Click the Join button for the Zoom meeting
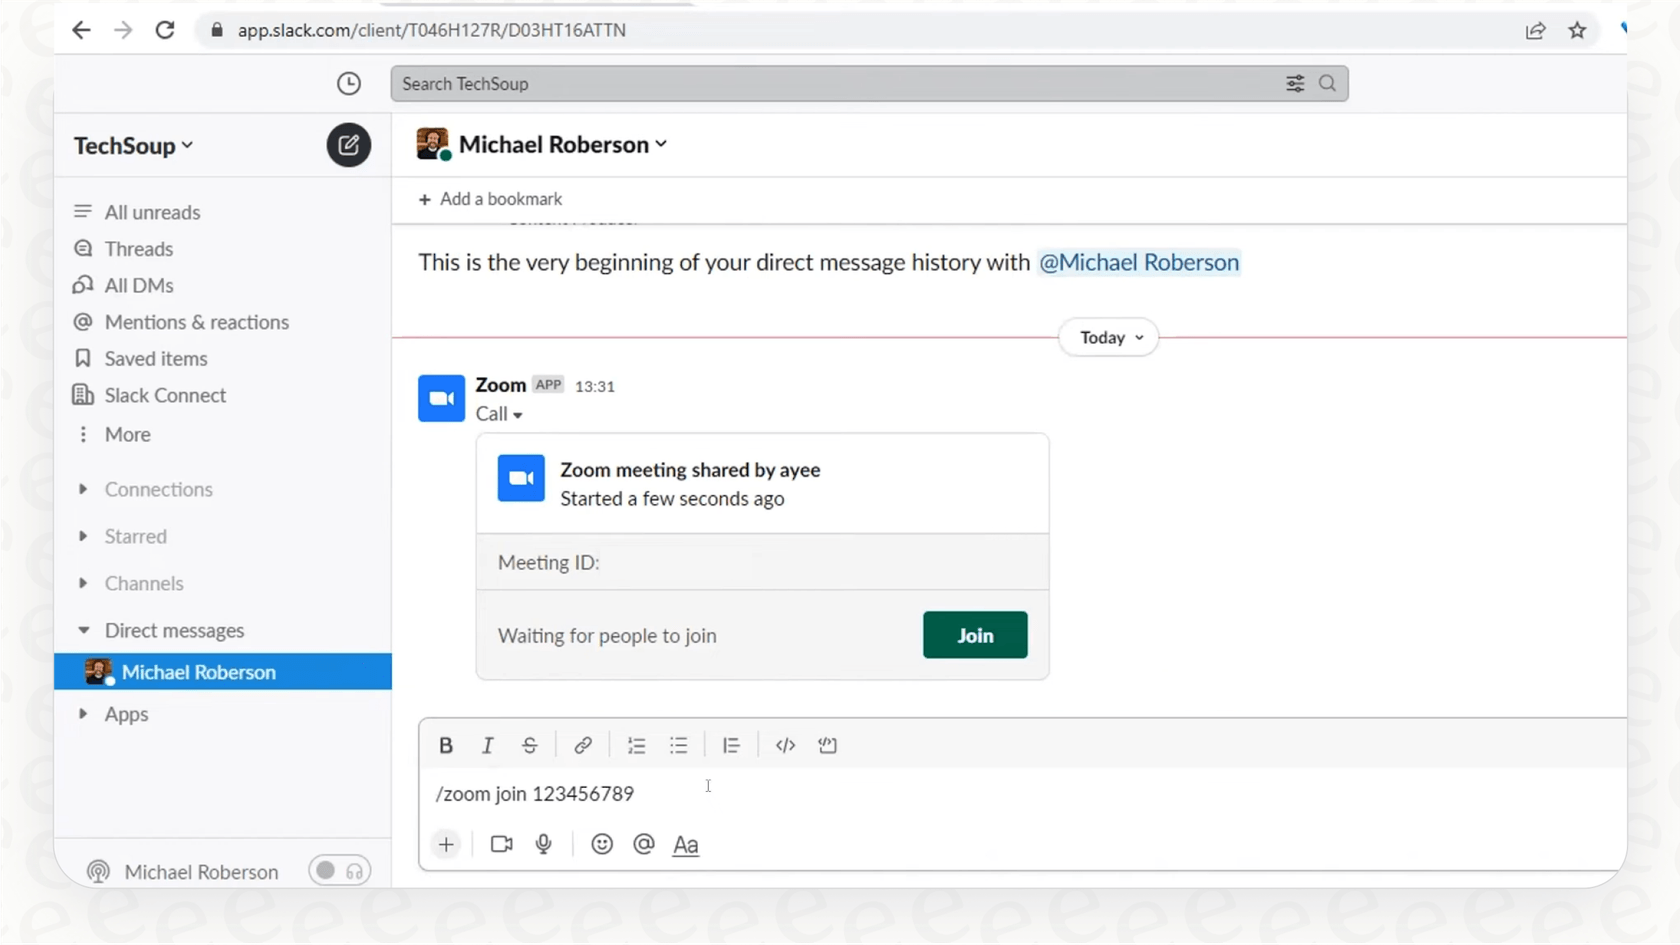The height and width of the screenshot is (945, 1680). pyautogui.click(x=974, y=635)
